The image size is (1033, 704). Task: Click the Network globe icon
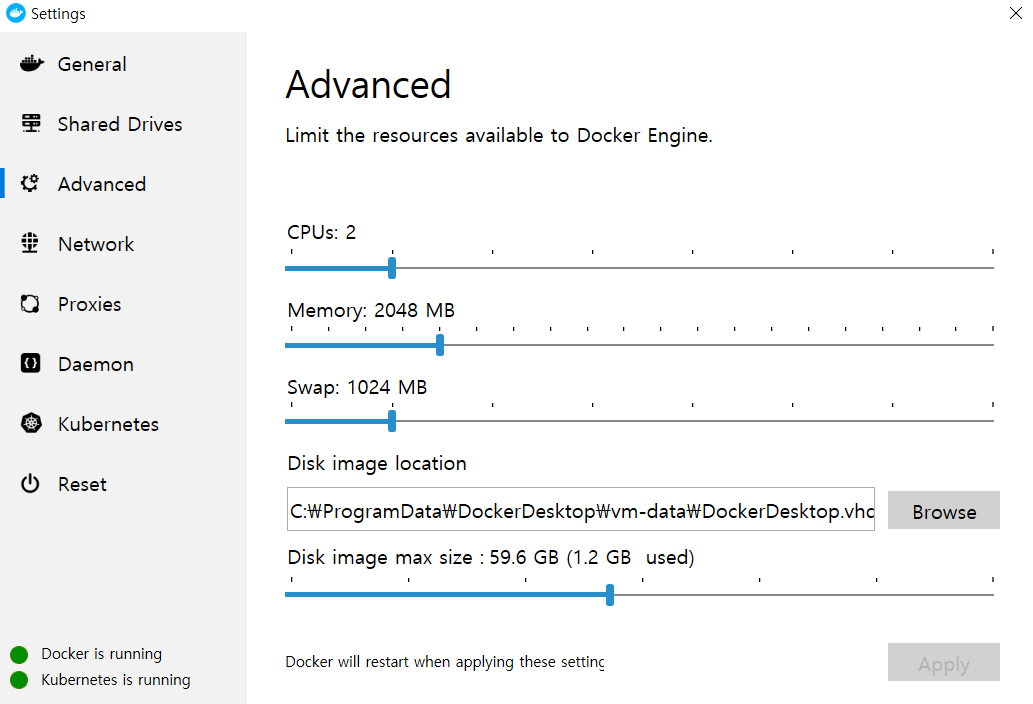[x=30, y=243]
